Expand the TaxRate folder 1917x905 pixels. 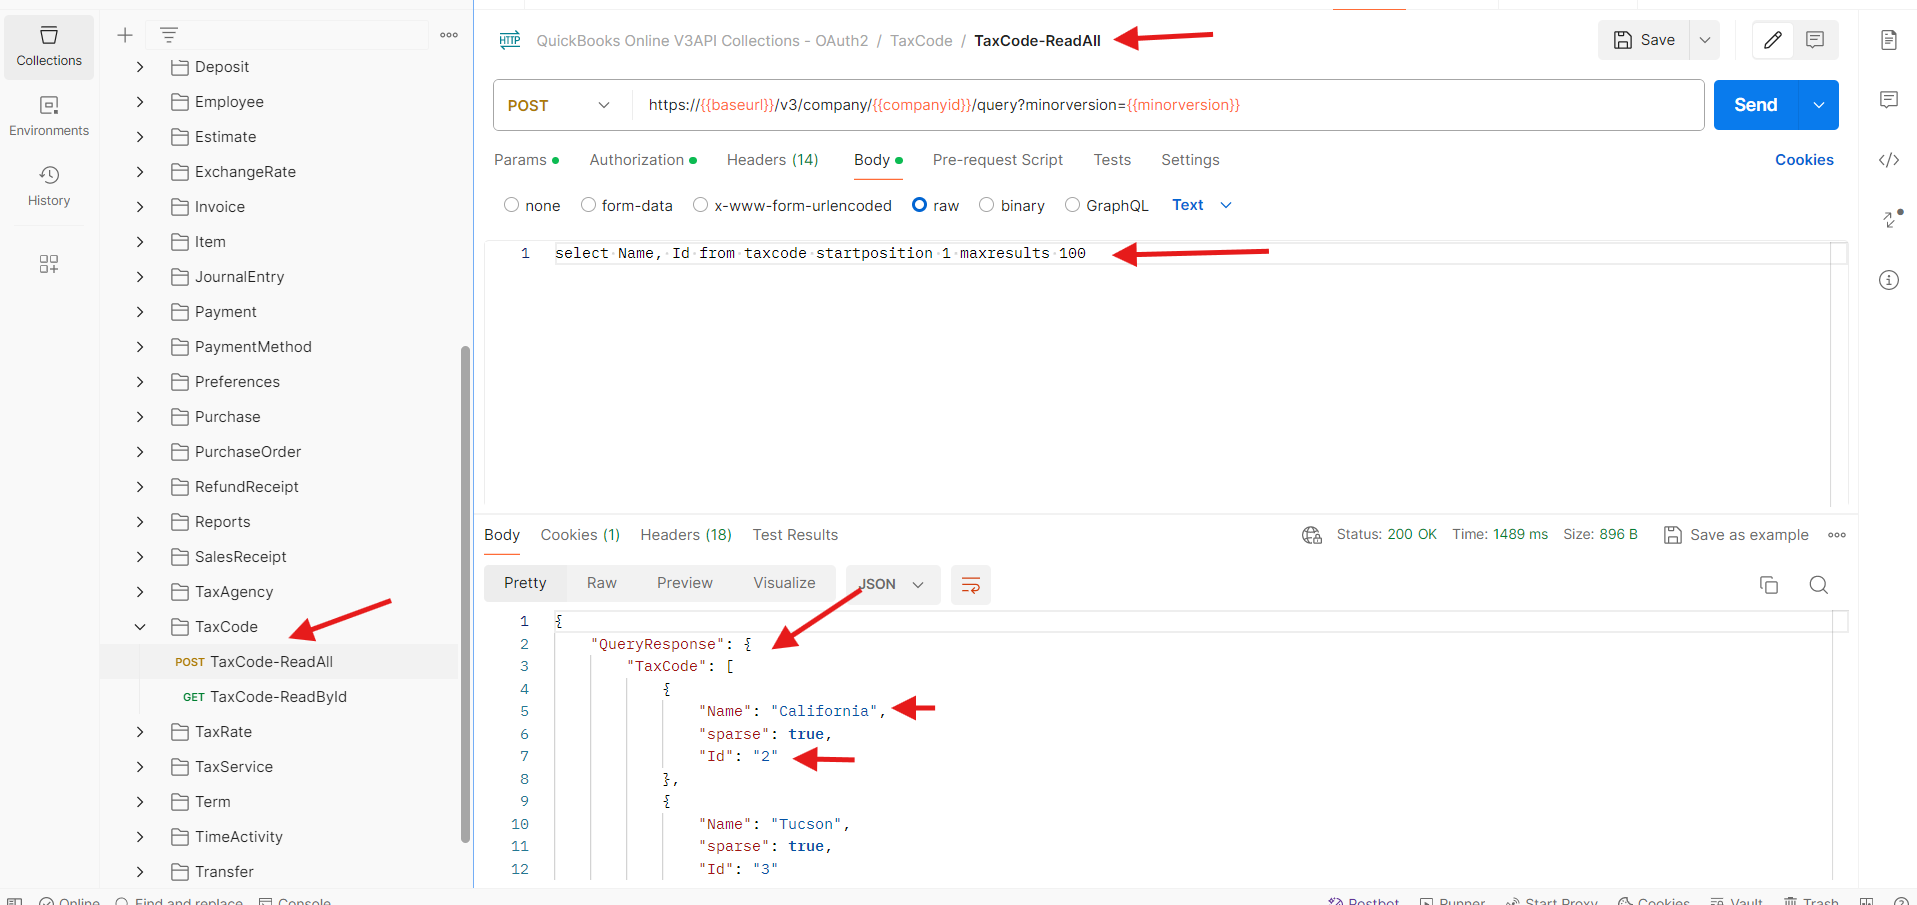click(x=140, y=732)
